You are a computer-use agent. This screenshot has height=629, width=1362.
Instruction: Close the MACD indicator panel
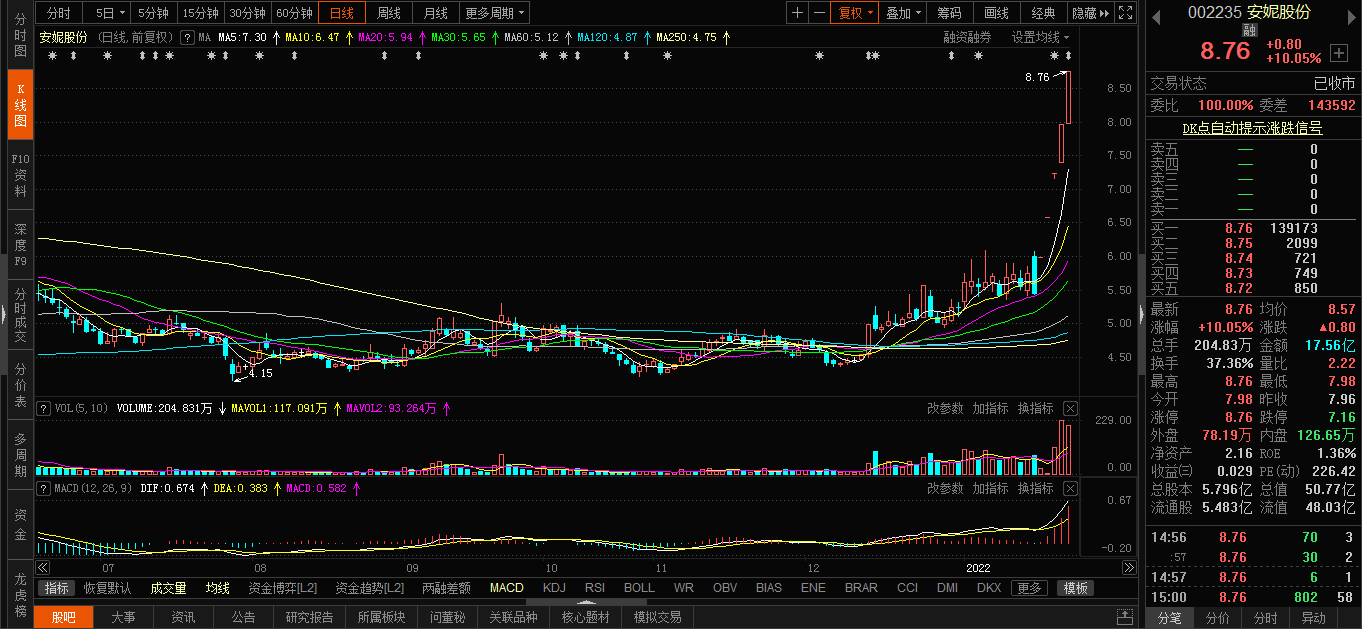point(1070,488)
